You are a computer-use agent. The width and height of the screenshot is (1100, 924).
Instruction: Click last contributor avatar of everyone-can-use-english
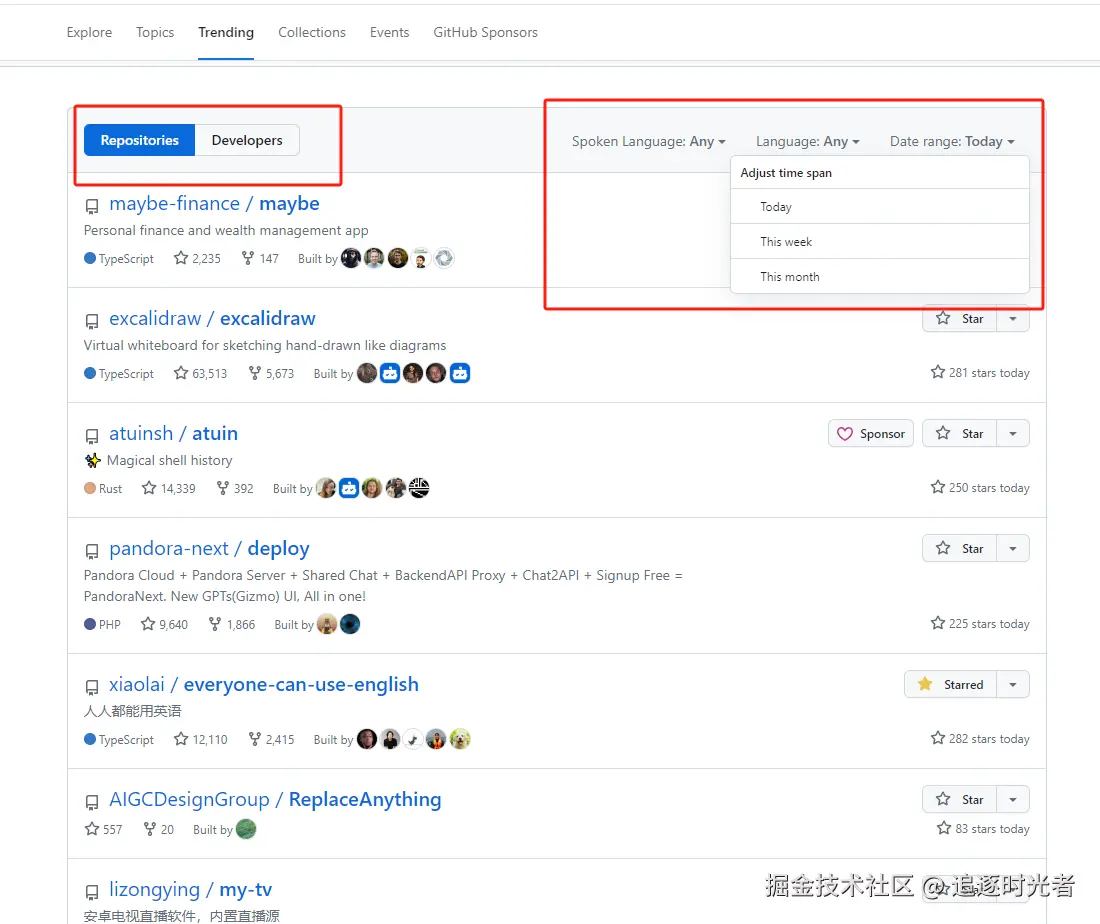460,739
